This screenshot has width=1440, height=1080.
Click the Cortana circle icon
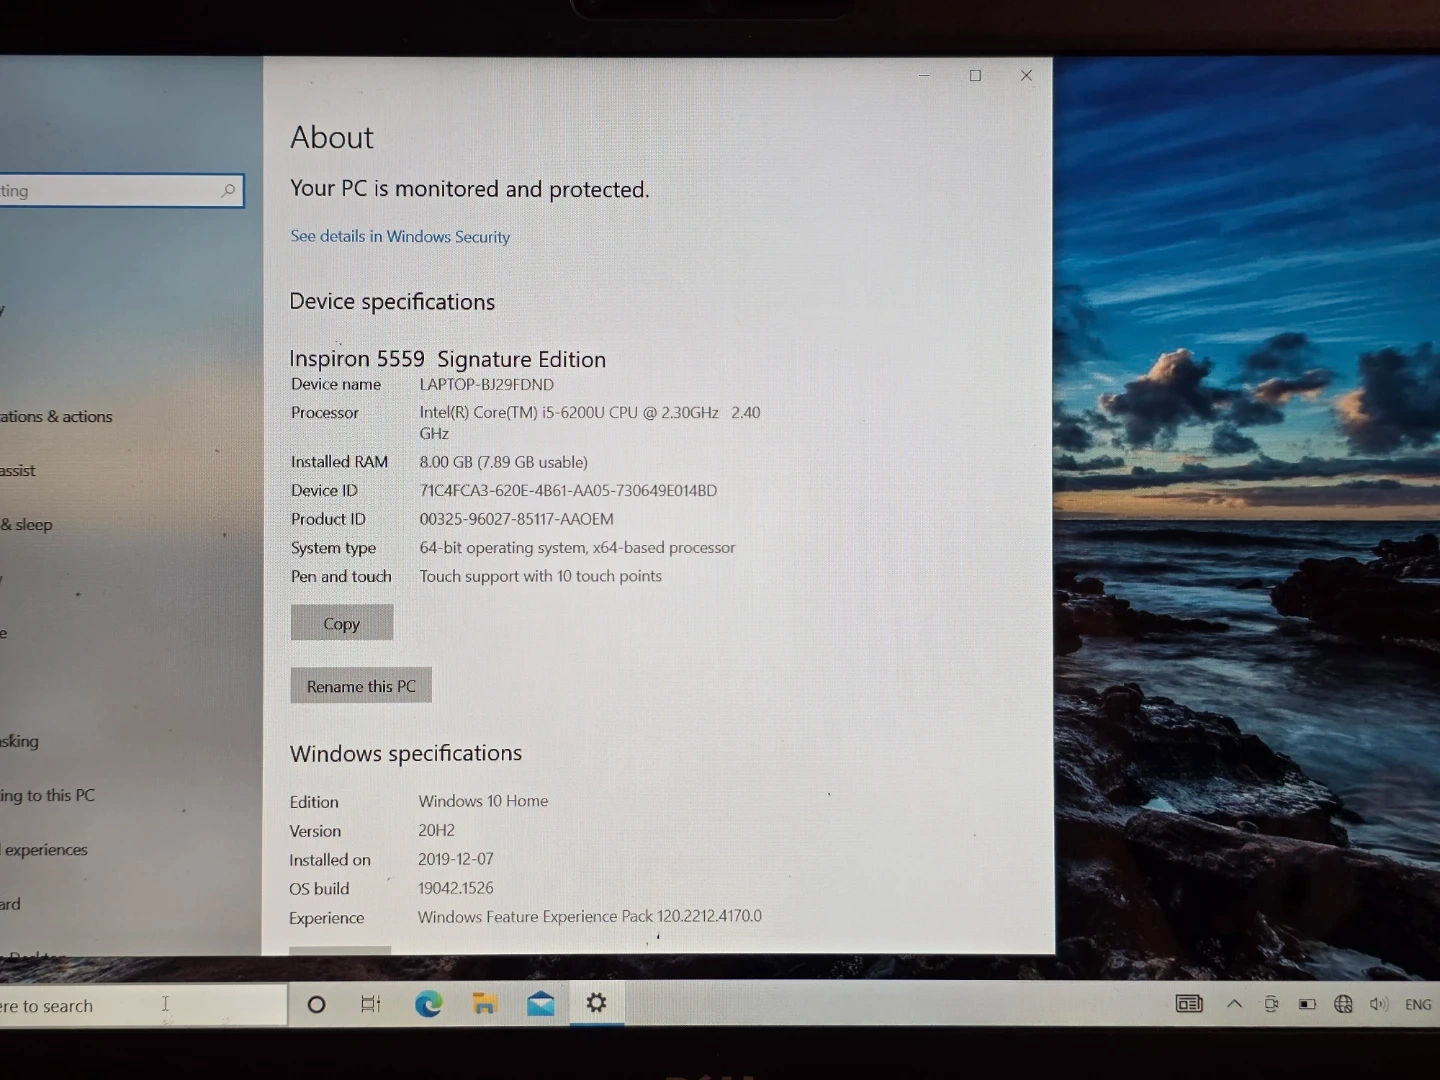coord(316,1004)
